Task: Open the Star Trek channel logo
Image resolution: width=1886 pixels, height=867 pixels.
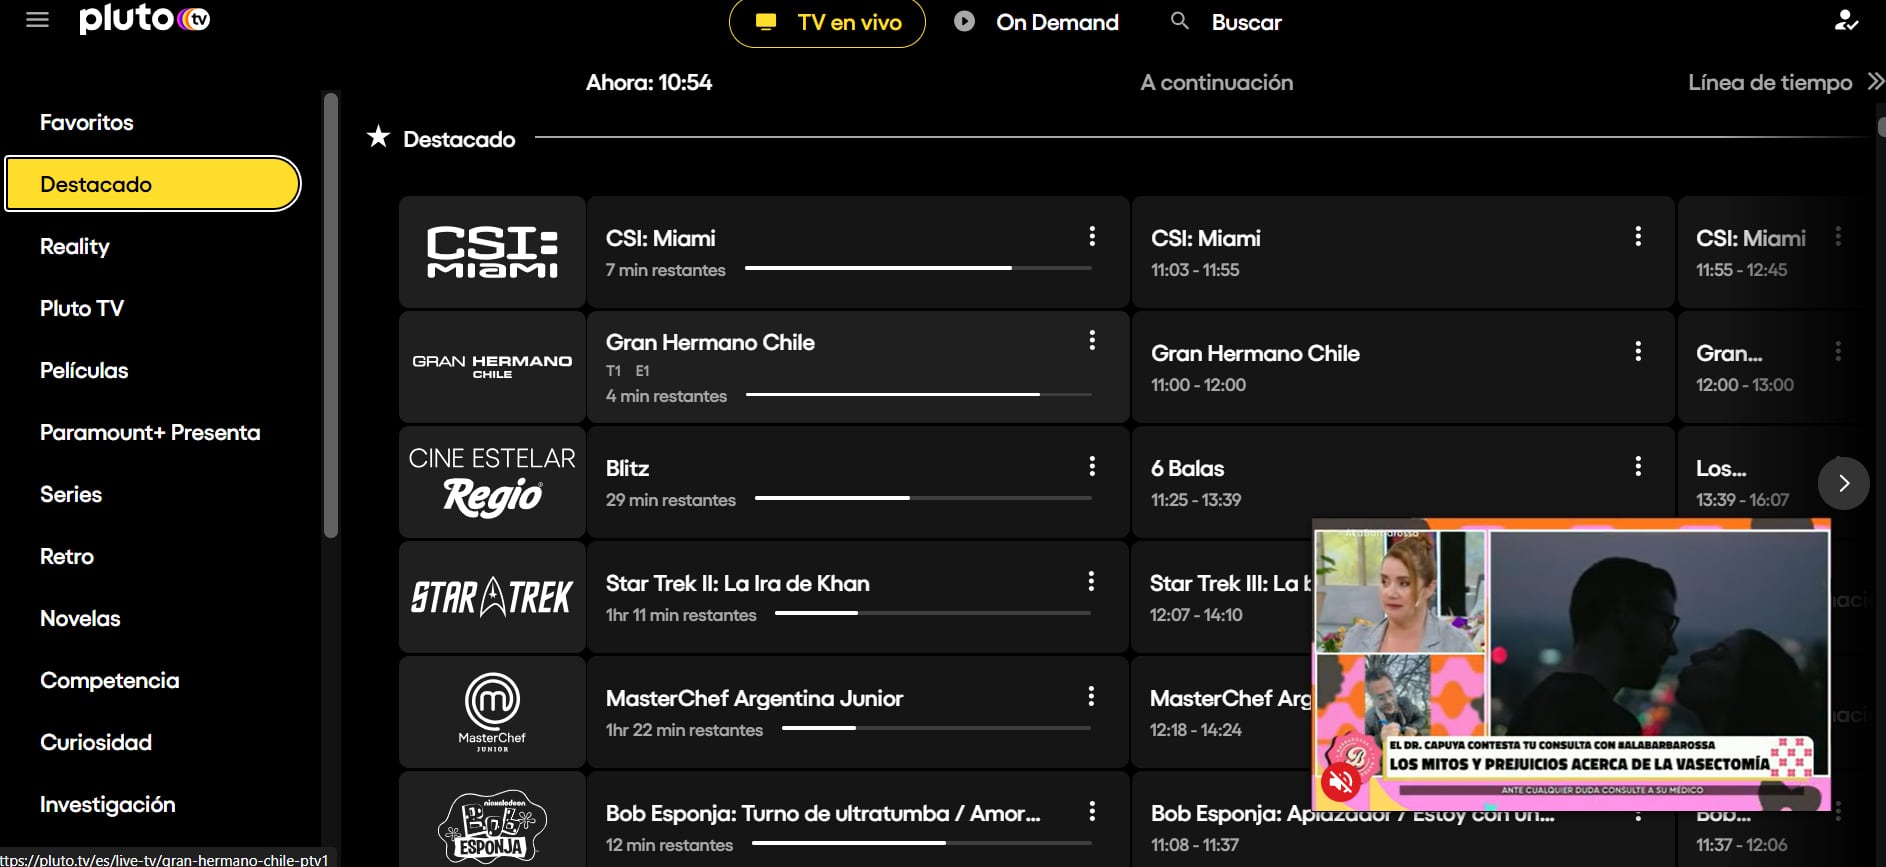Action: (x=492, y=597)
